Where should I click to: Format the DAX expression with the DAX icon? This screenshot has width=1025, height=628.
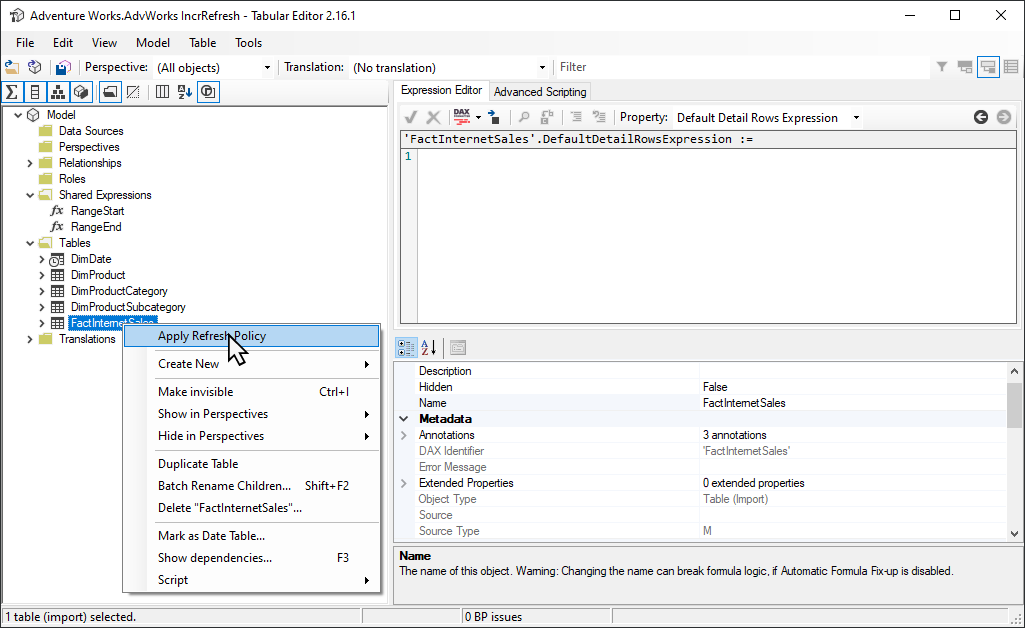462,117
